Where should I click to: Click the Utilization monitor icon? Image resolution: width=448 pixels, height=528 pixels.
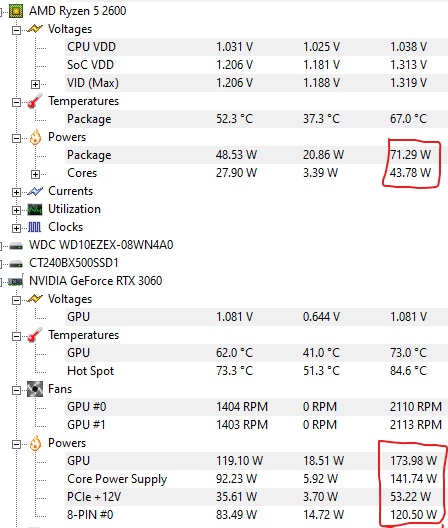tap(35, 209)
